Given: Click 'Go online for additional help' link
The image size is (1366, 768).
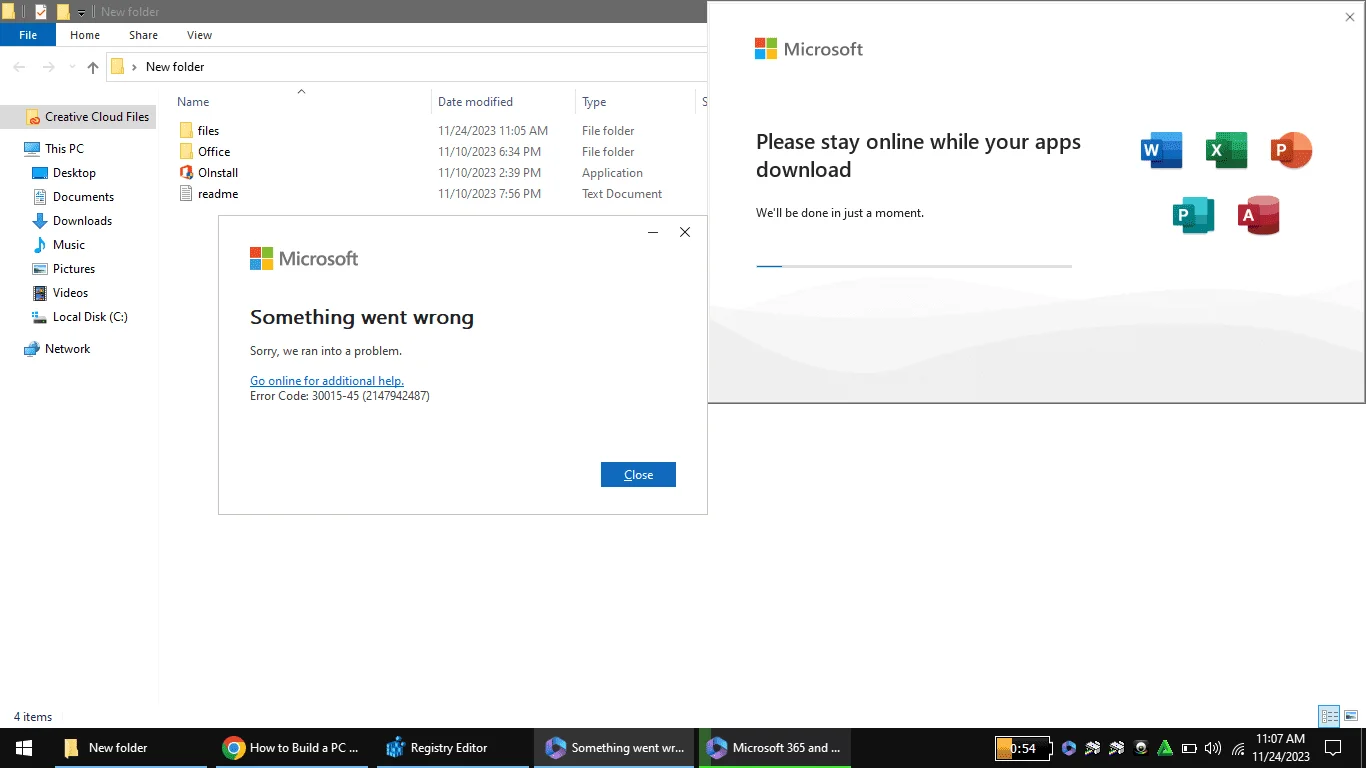Looking at the screenshot, I should 327,381.
